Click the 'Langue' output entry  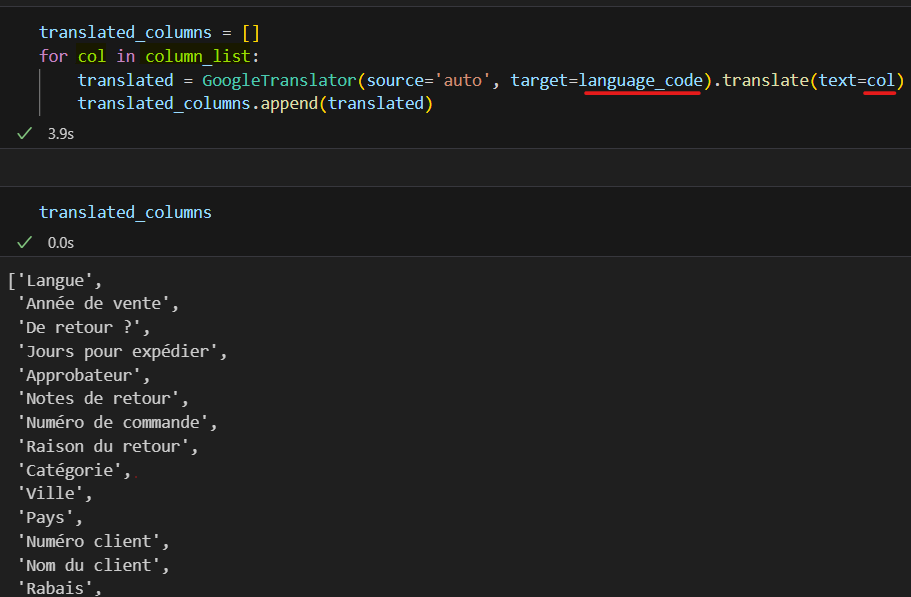54,280
